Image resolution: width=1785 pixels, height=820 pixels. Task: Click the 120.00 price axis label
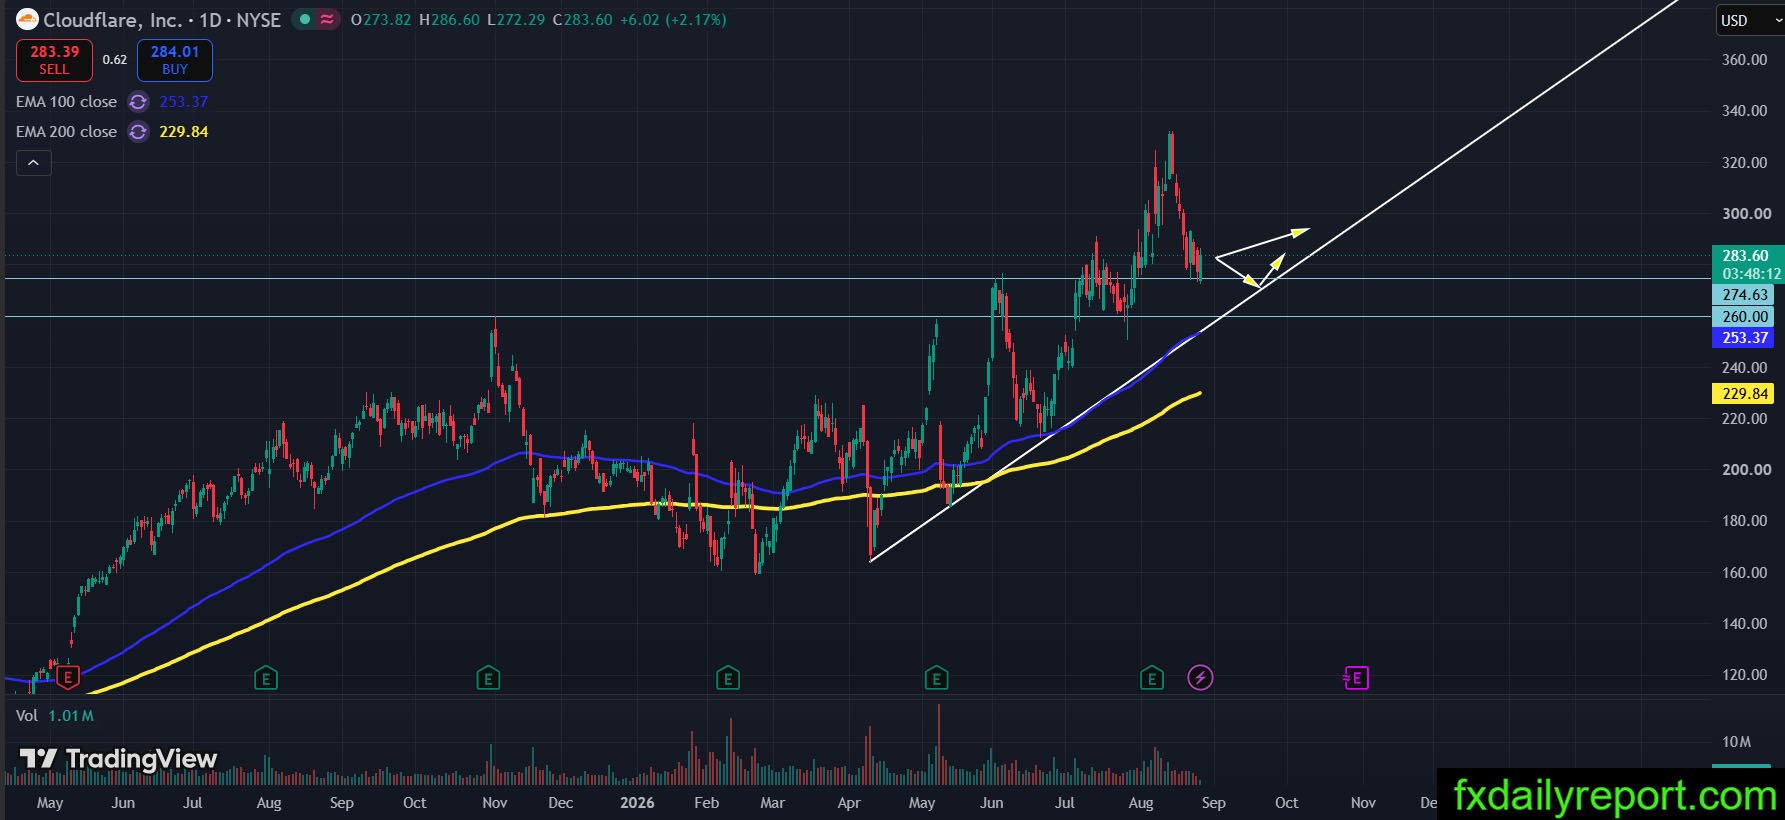[x=1745, y=675]
